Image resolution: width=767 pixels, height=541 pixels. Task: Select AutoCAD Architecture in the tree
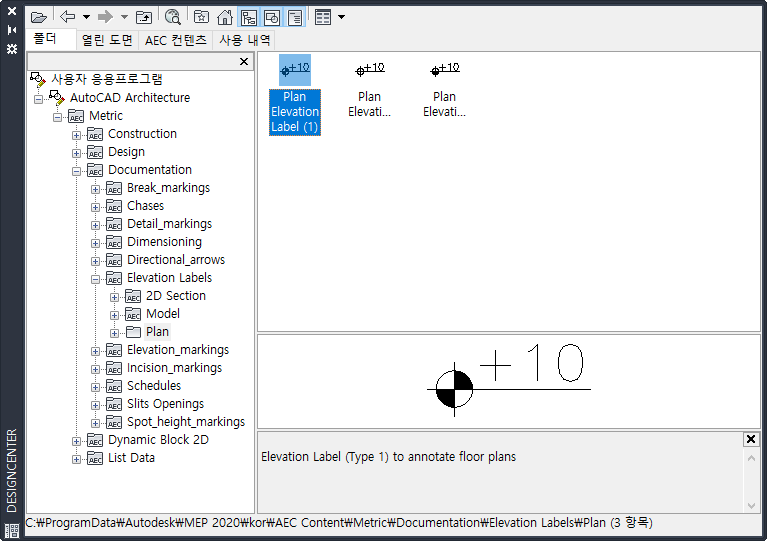point(130,98)
